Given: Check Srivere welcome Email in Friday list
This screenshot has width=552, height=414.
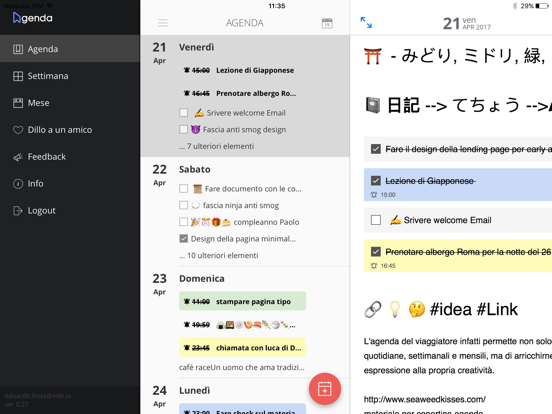Looking at the screenshot, I should point(183,113).
